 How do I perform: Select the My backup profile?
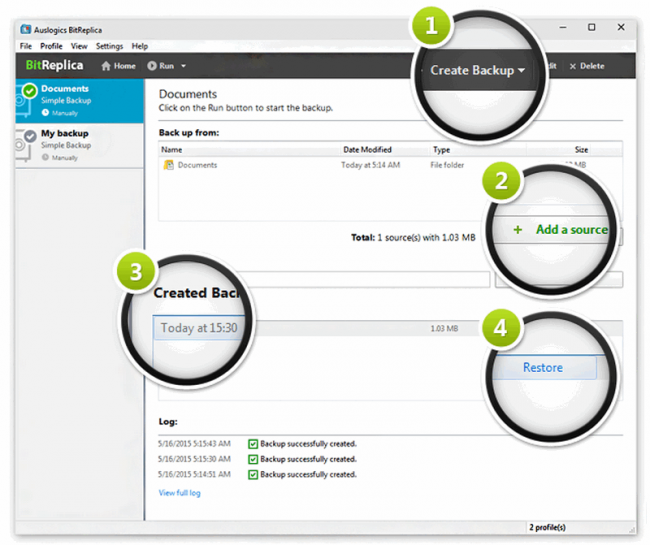80,145
